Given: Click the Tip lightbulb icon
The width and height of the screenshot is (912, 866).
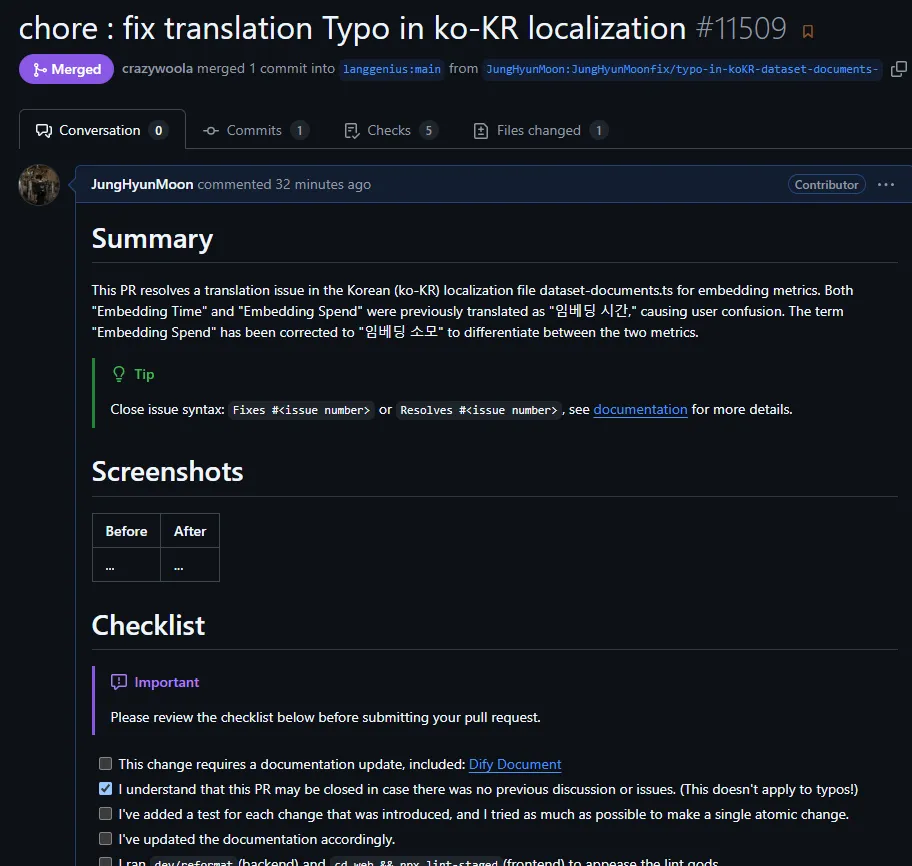Looking at the screenshot, I should coord(119,374).
